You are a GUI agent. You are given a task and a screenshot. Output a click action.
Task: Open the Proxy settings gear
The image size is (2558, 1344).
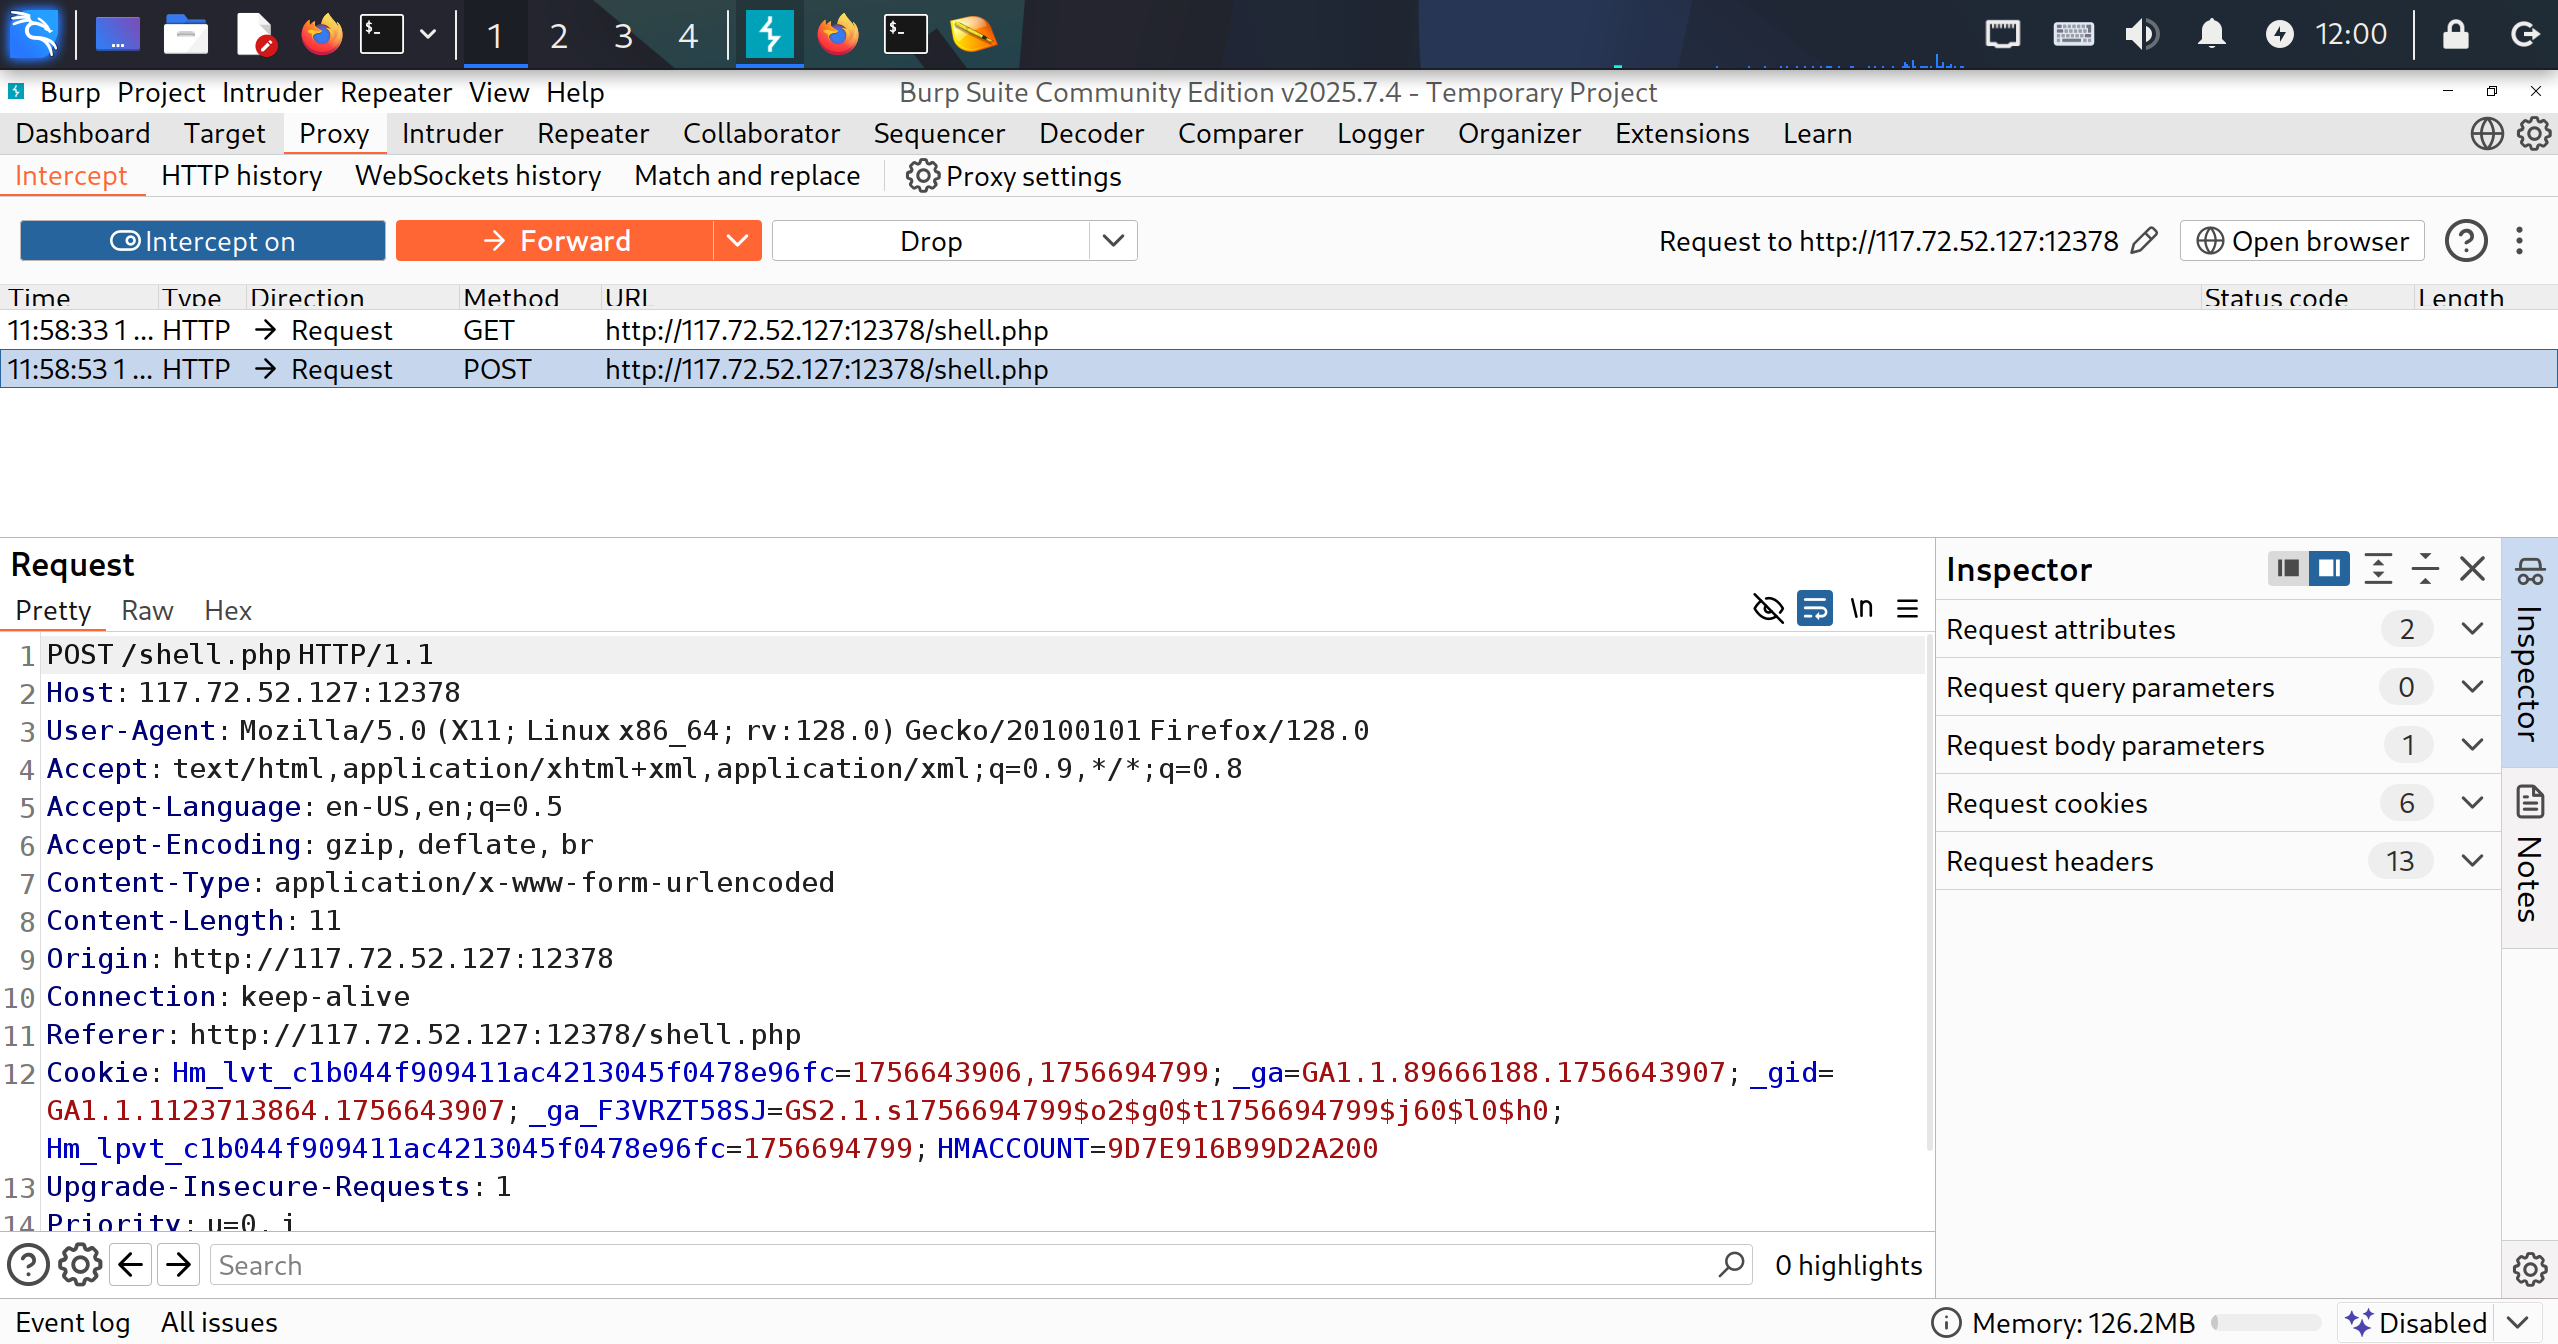pyautogui.click(x=922, y=176)
